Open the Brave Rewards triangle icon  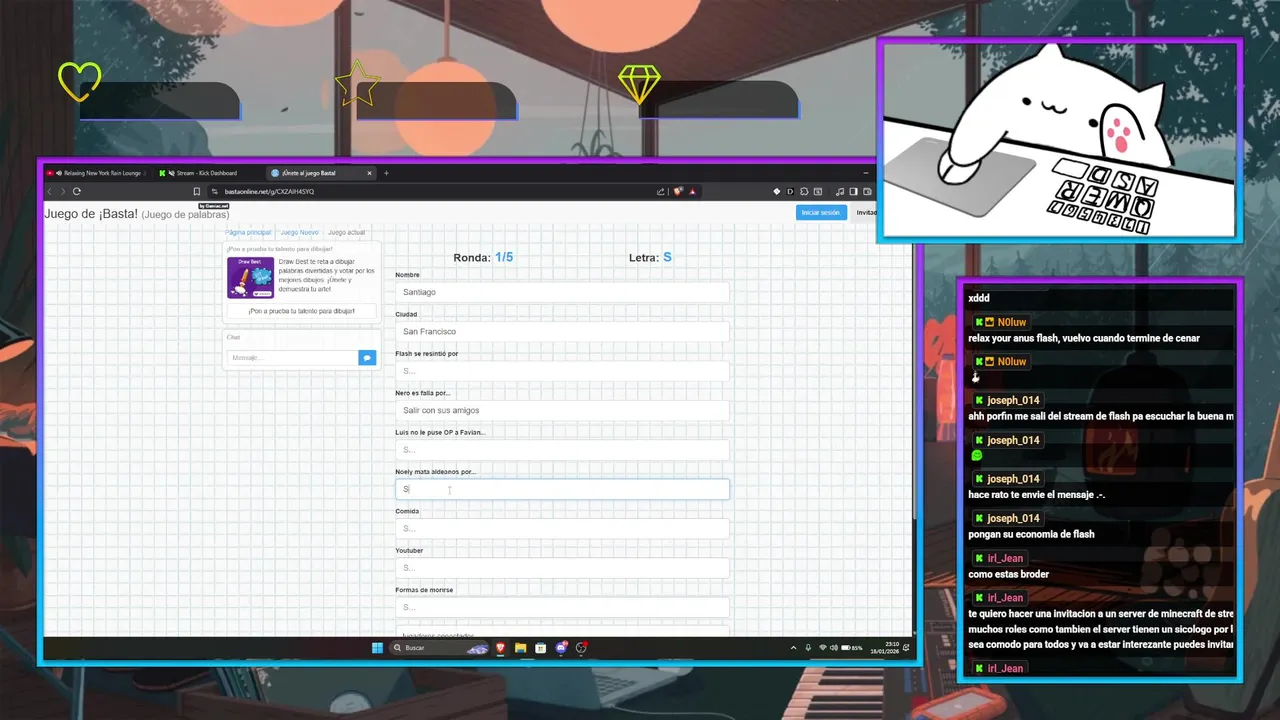click(692, 191)
